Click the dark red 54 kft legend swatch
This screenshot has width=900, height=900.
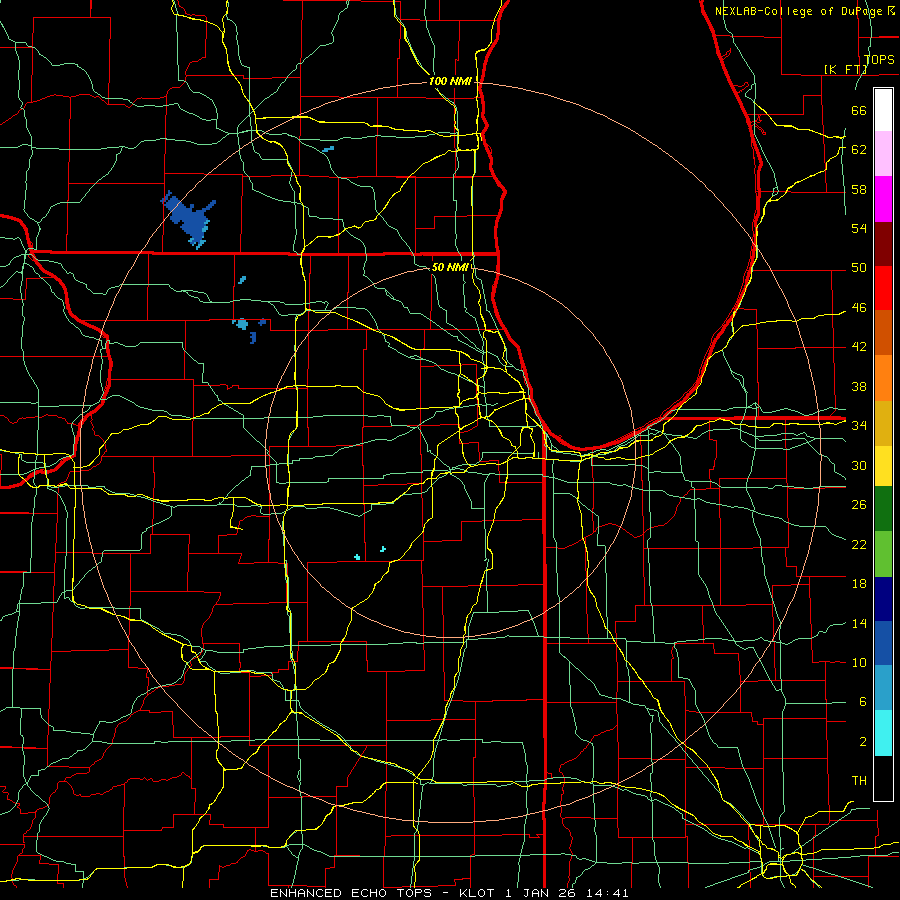[883, 243]
